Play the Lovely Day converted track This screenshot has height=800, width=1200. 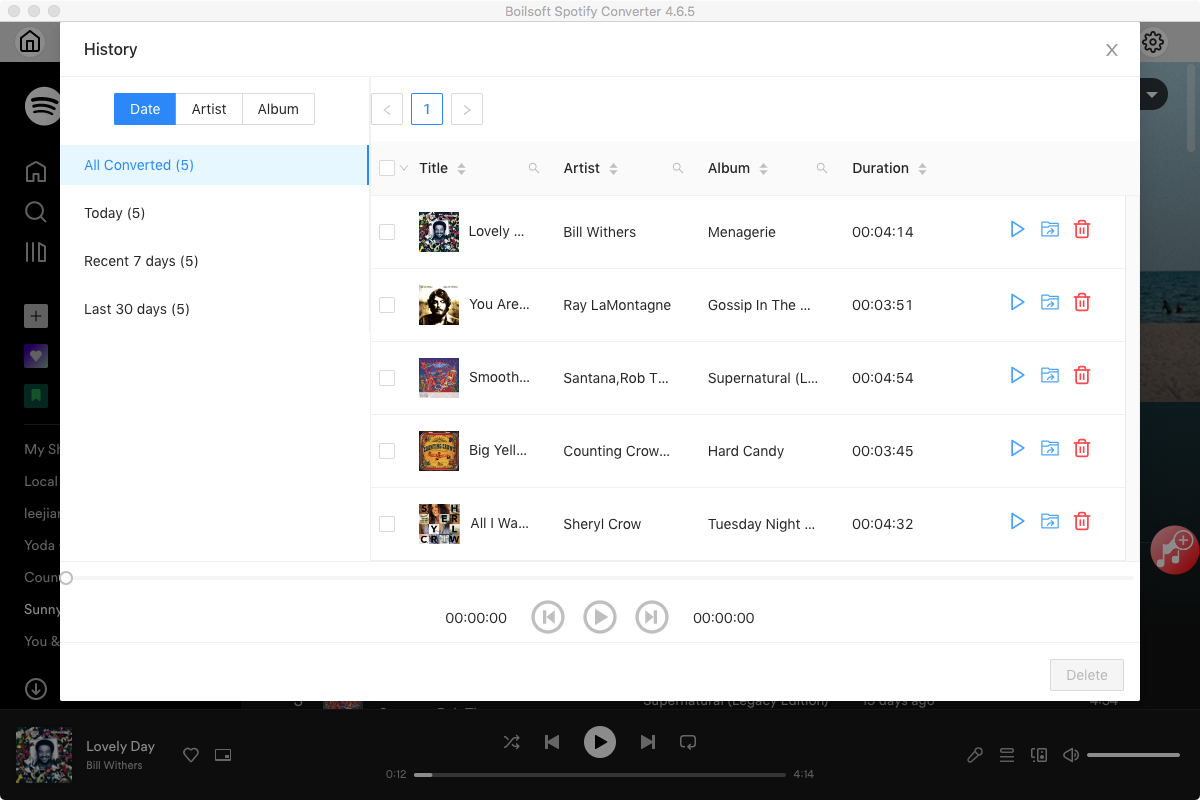pyautogui.click(x=1017, y=229)
